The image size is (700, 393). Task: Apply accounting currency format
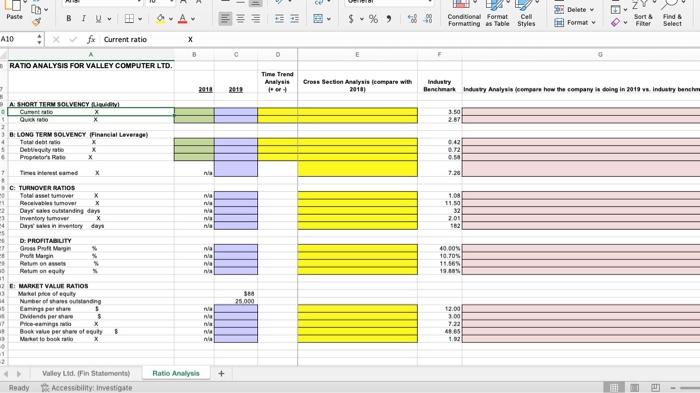pyautogui.click(x=351, y=19)
